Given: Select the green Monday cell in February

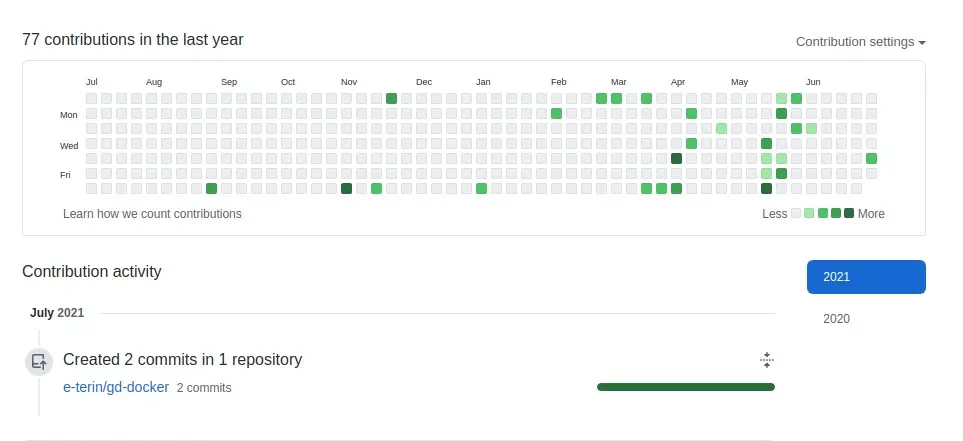Looking at the screenshot, I should 556,114.
